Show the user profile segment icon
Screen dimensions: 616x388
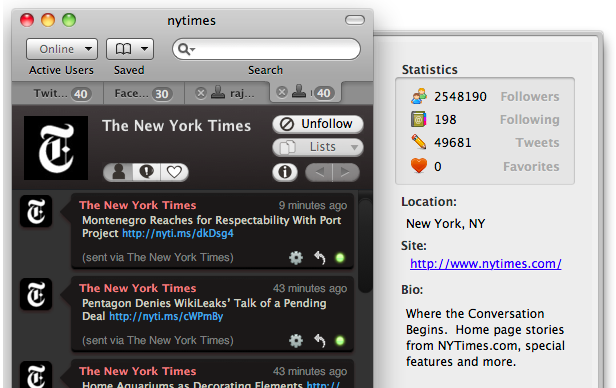(x=118, y=172)
